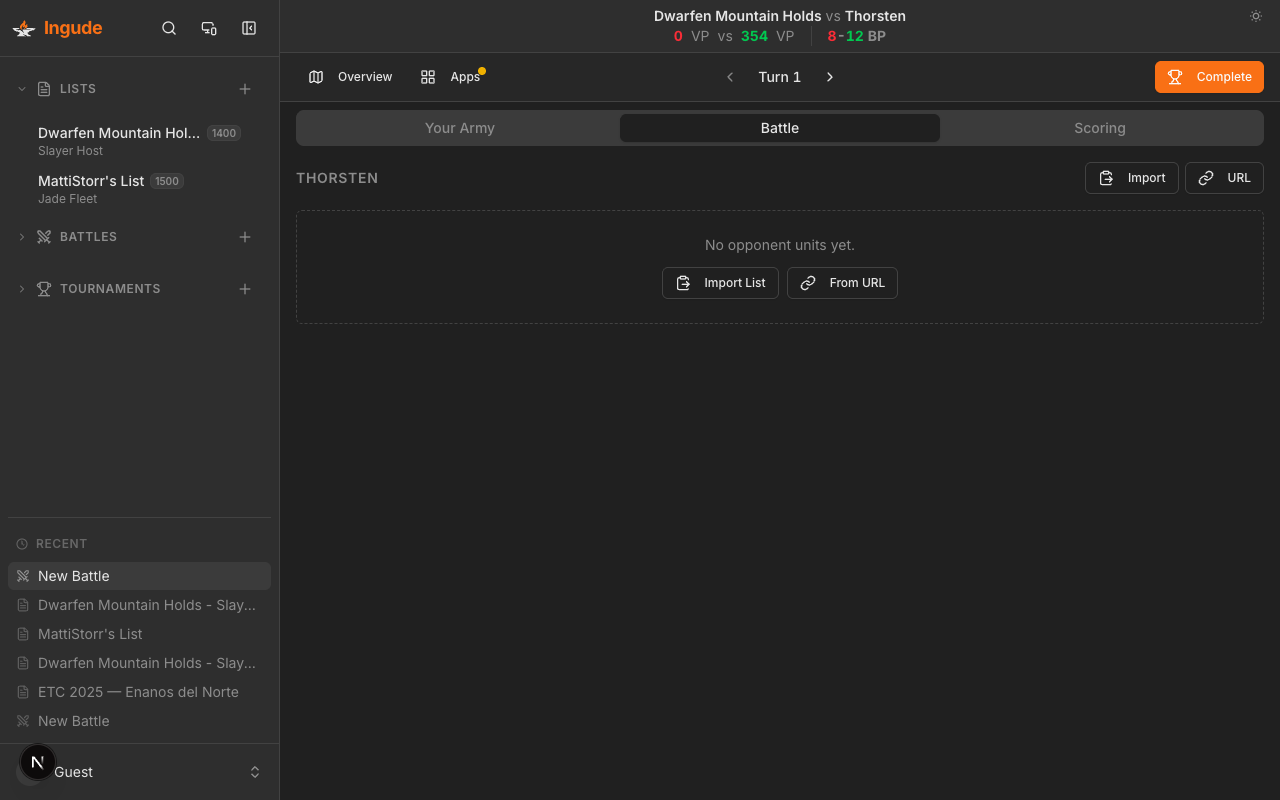Screen dimensions: 1280x800
Task: Switch to the Your Army tab
Action: 459,128
